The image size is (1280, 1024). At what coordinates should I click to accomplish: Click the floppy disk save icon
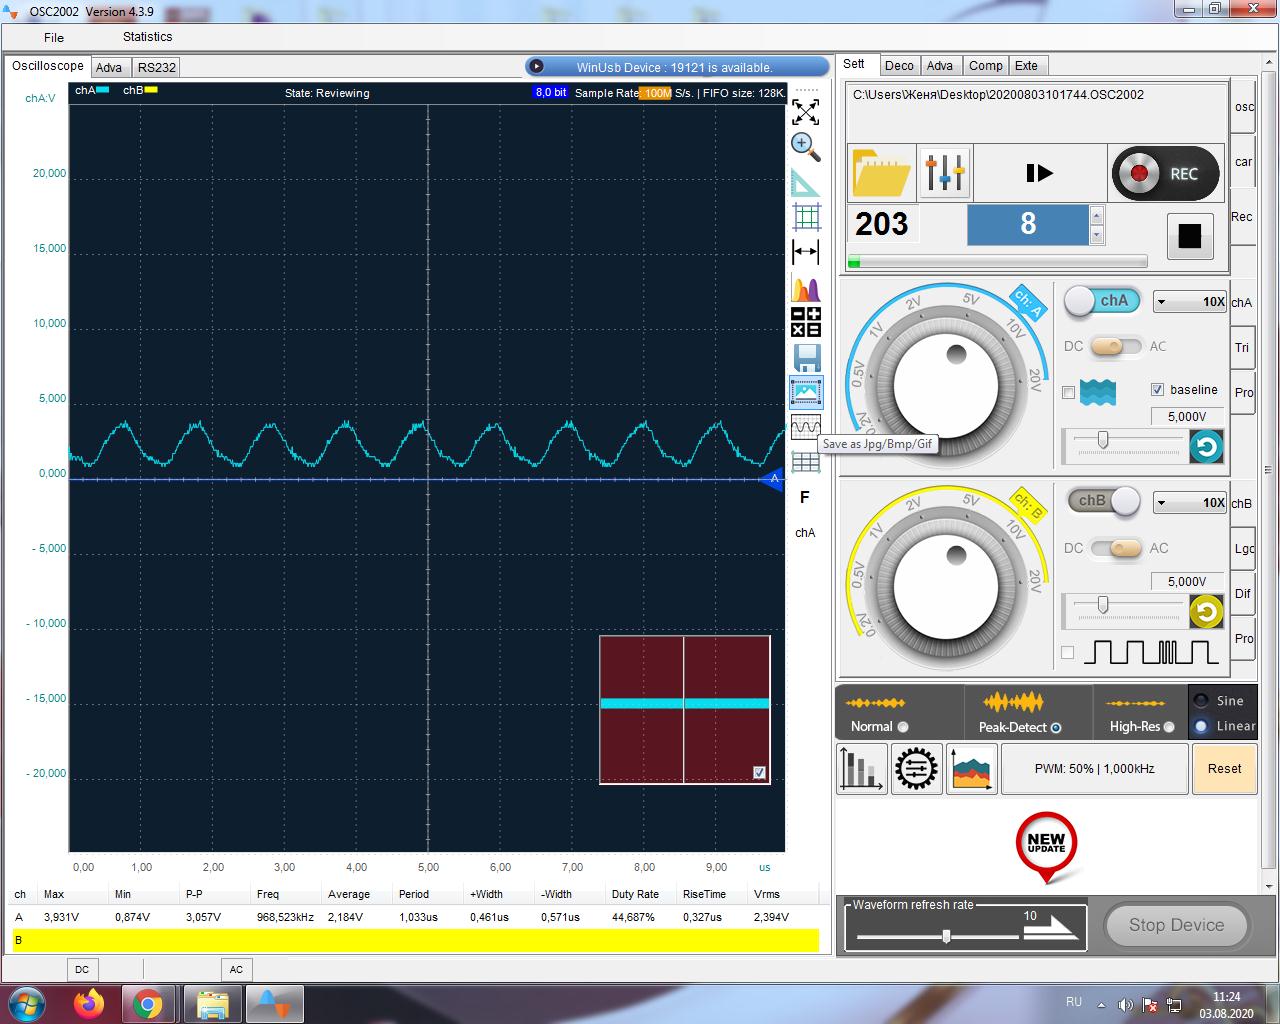click(806, 357)
